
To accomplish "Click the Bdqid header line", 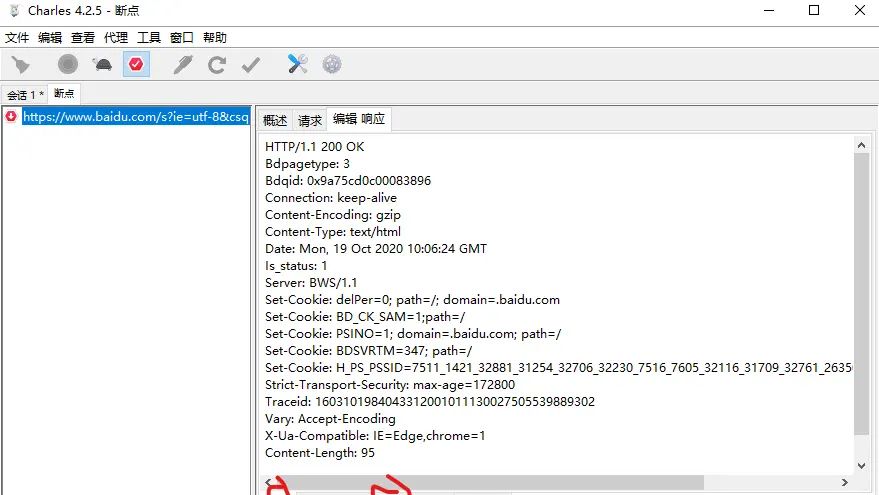I will (348, 181).
